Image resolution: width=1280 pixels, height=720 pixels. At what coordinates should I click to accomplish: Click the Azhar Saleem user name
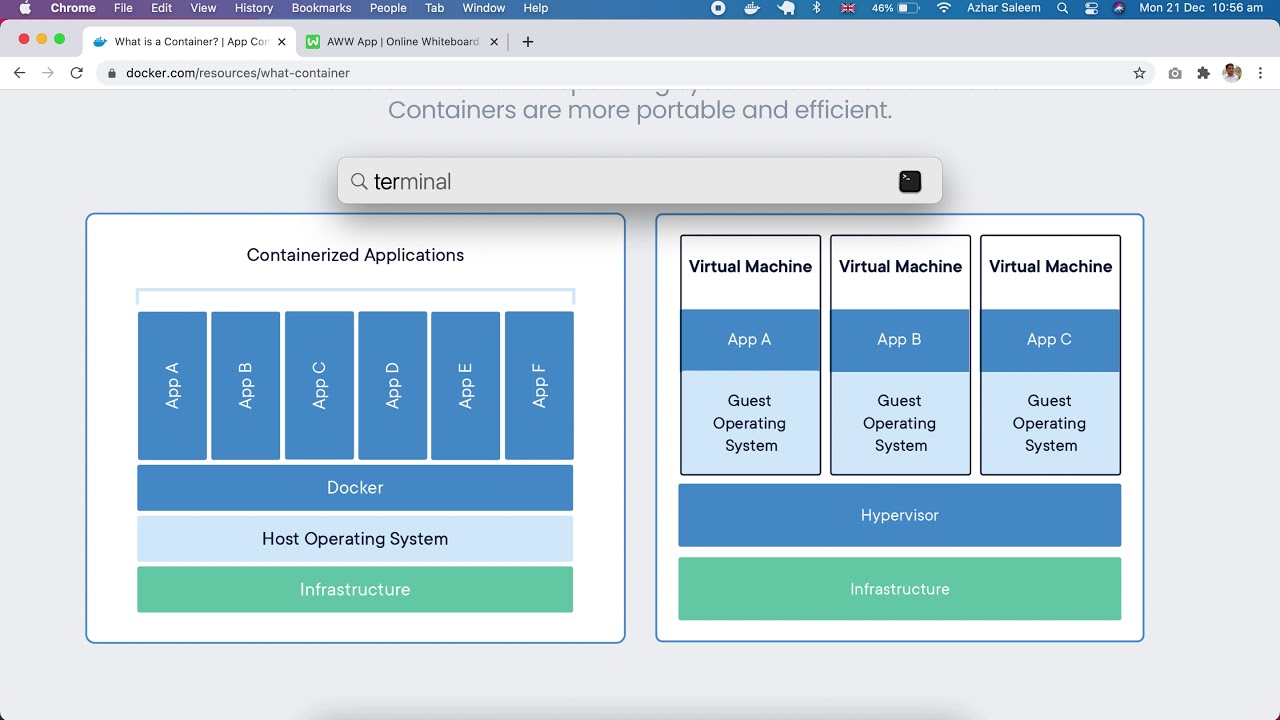1003,8
